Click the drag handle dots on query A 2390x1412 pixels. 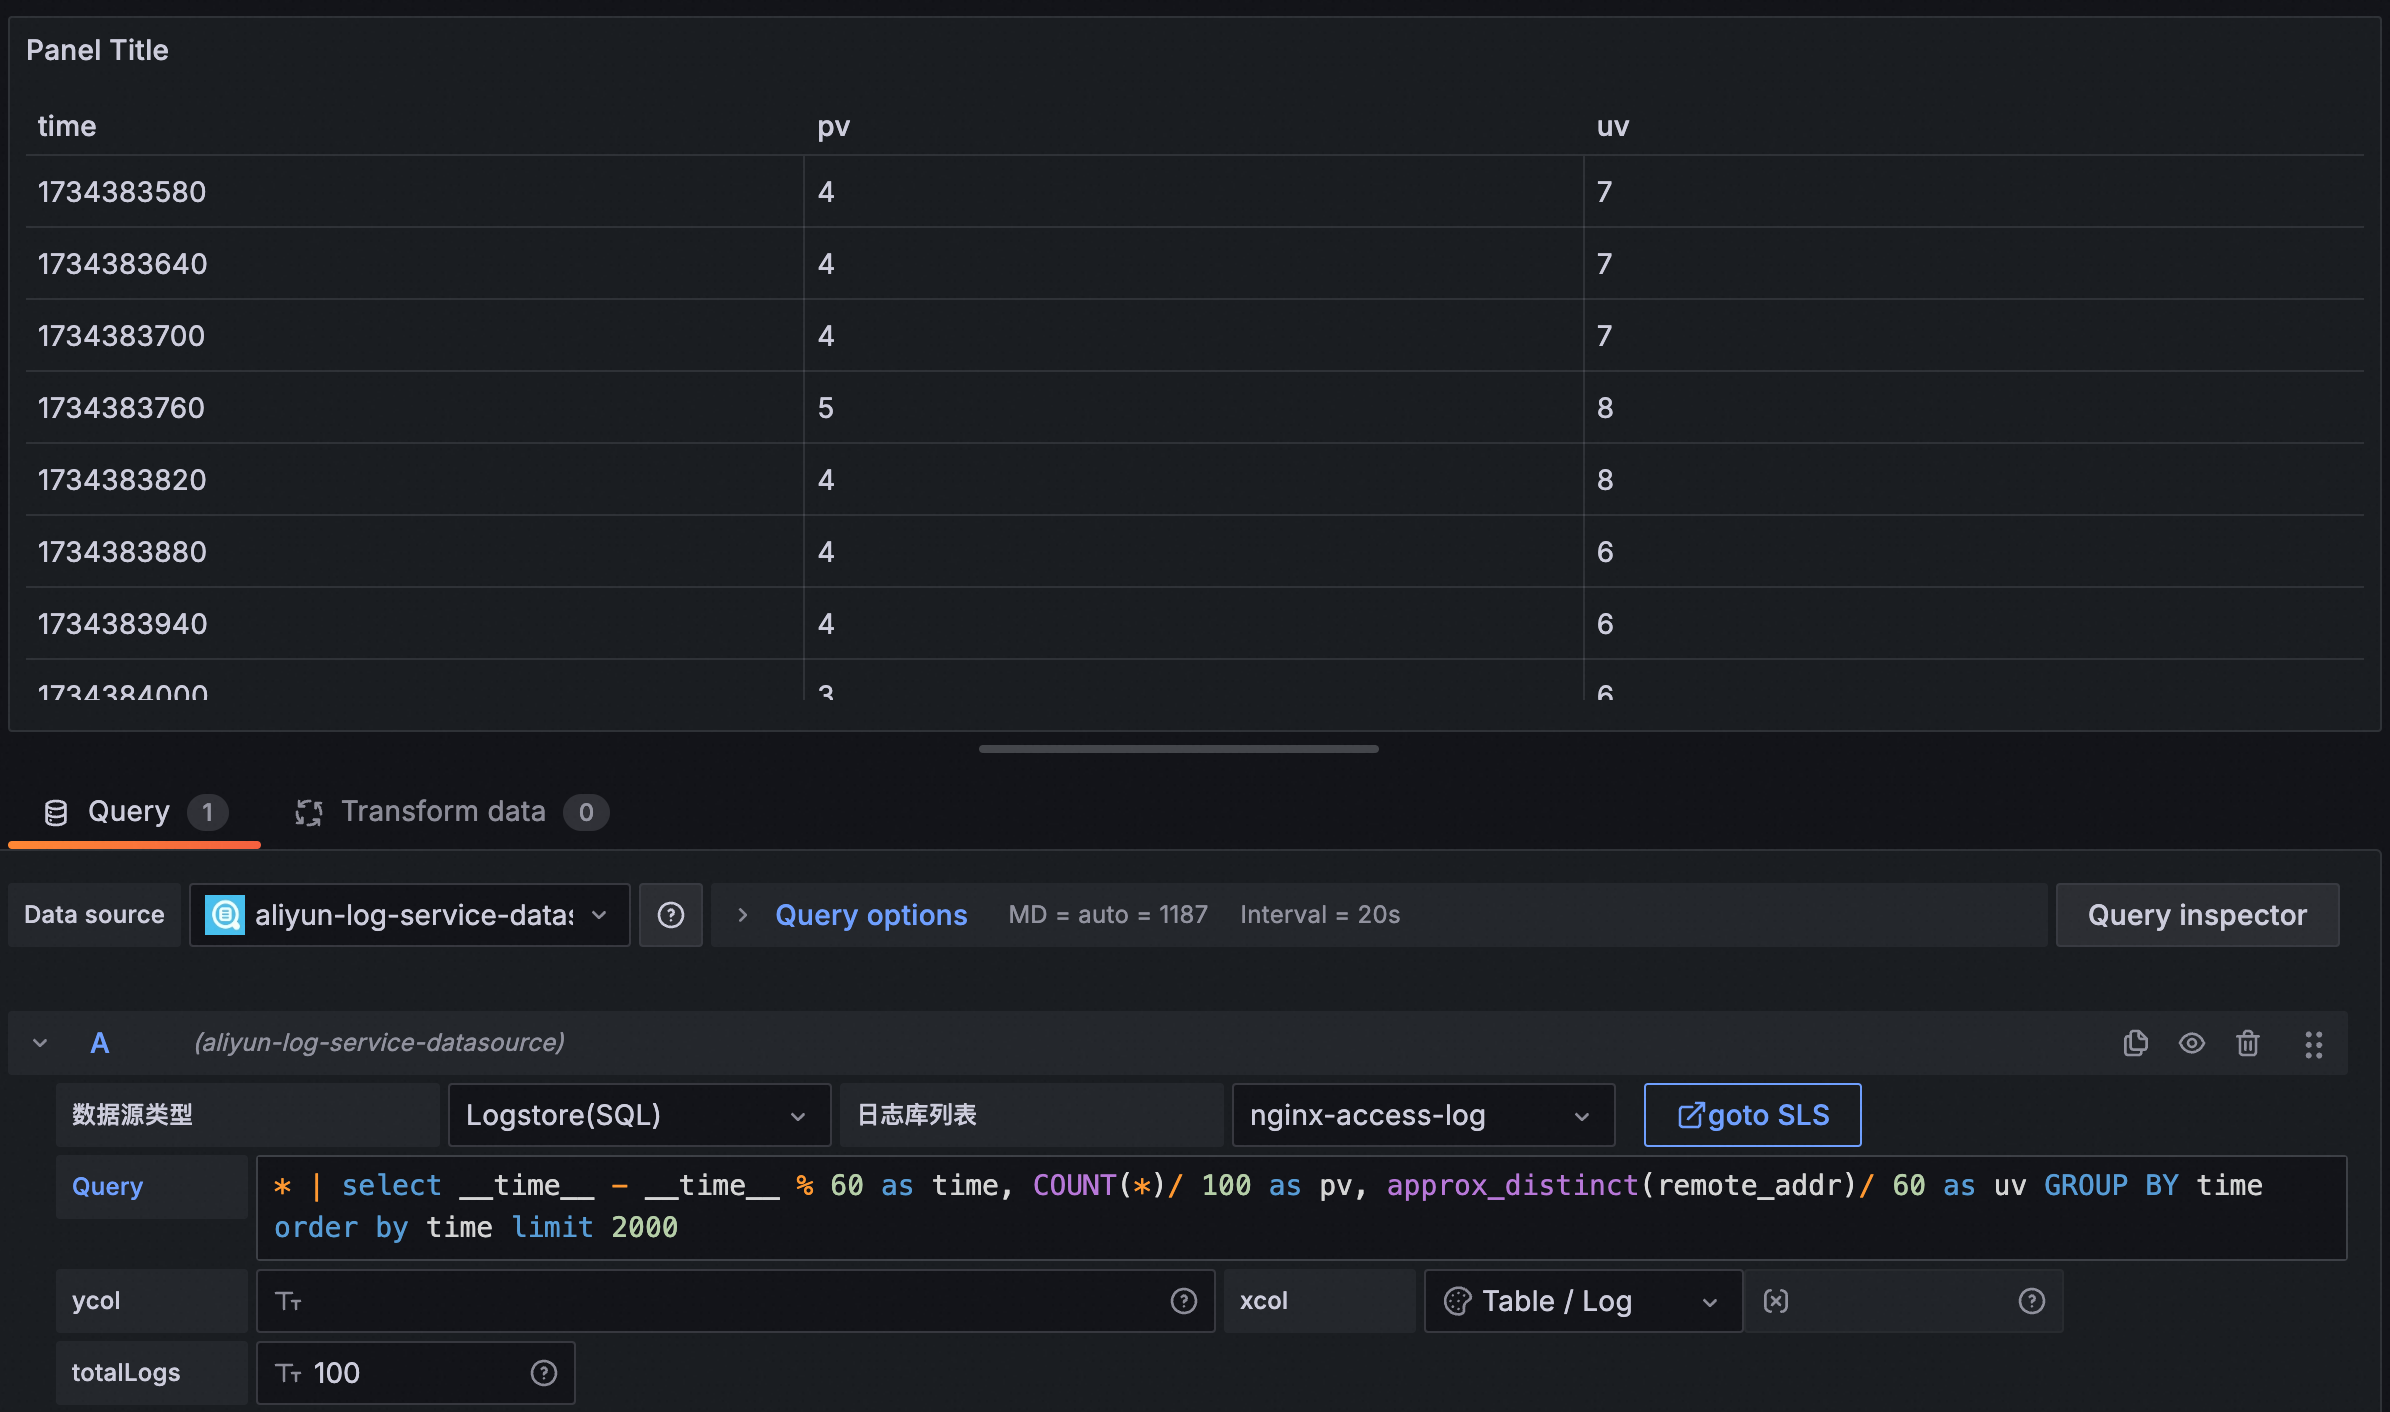click(2313, 1044)
